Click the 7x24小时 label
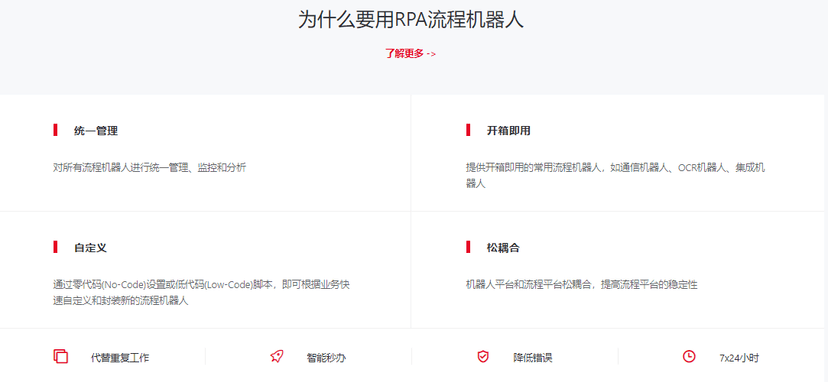The image size is (828, 382). (x=739, y=358)
